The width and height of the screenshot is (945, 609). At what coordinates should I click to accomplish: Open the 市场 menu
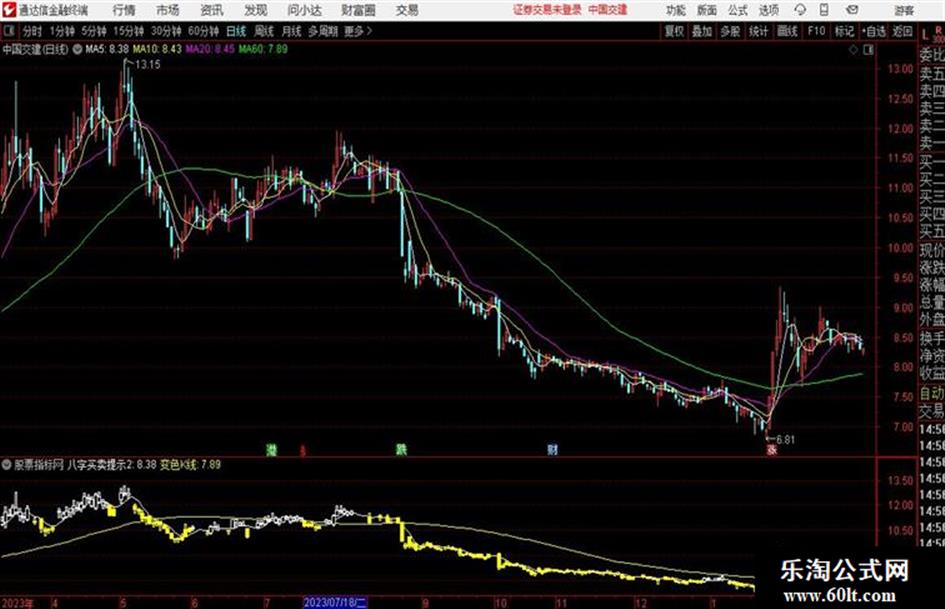tap(168, 10)
